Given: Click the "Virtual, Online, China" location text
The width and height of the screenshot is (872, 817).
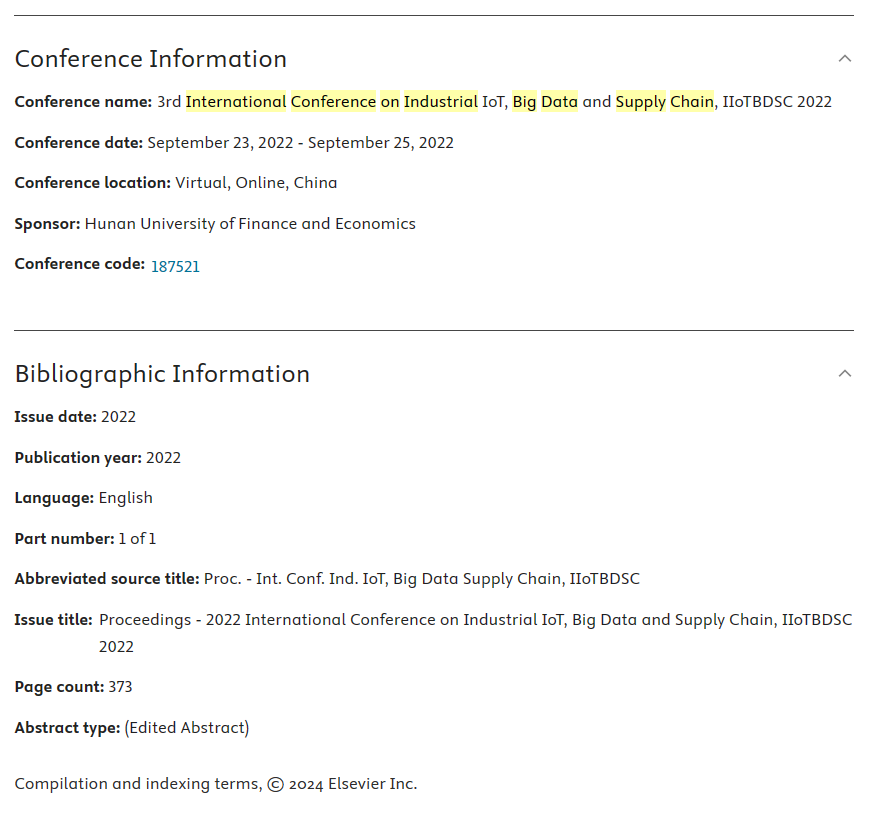Looking at the screenshot, I should [x=256, y=183].
